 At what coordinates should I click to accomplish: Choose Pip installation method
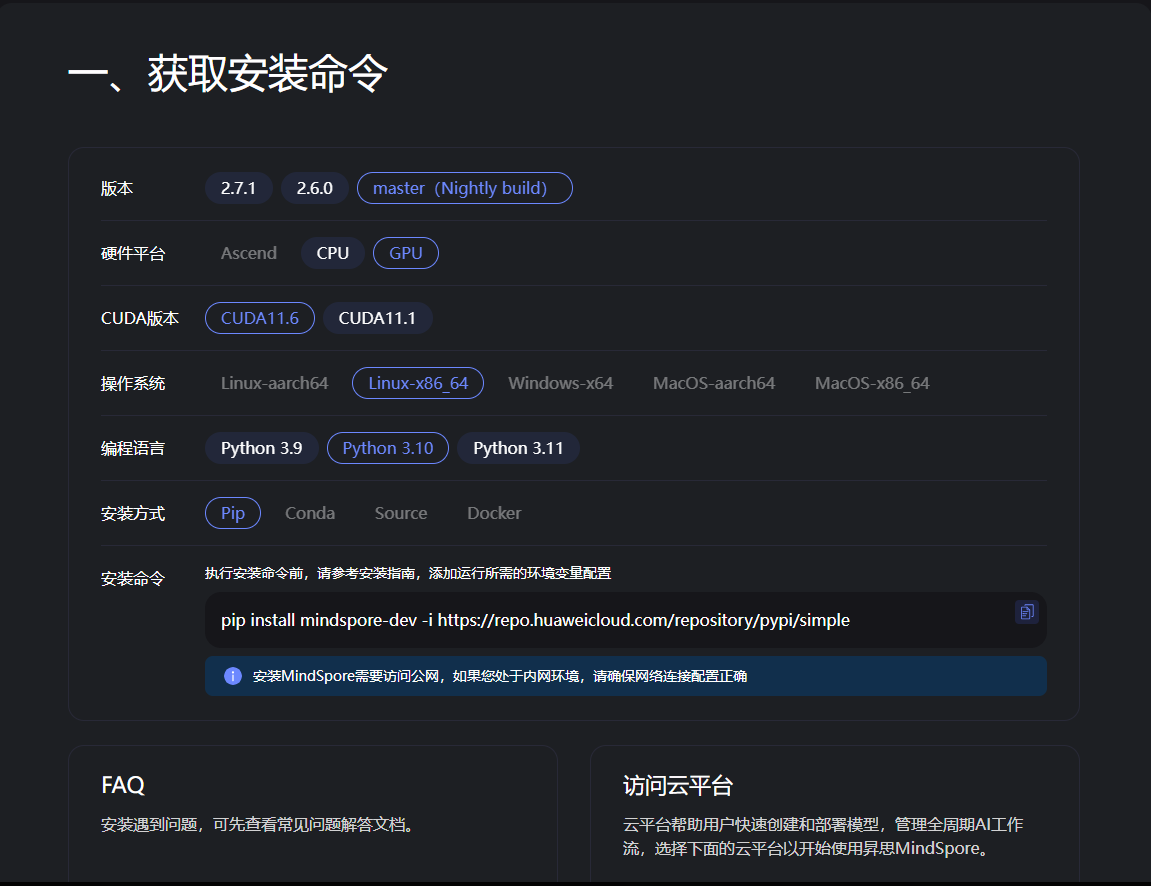click(233, 513)
